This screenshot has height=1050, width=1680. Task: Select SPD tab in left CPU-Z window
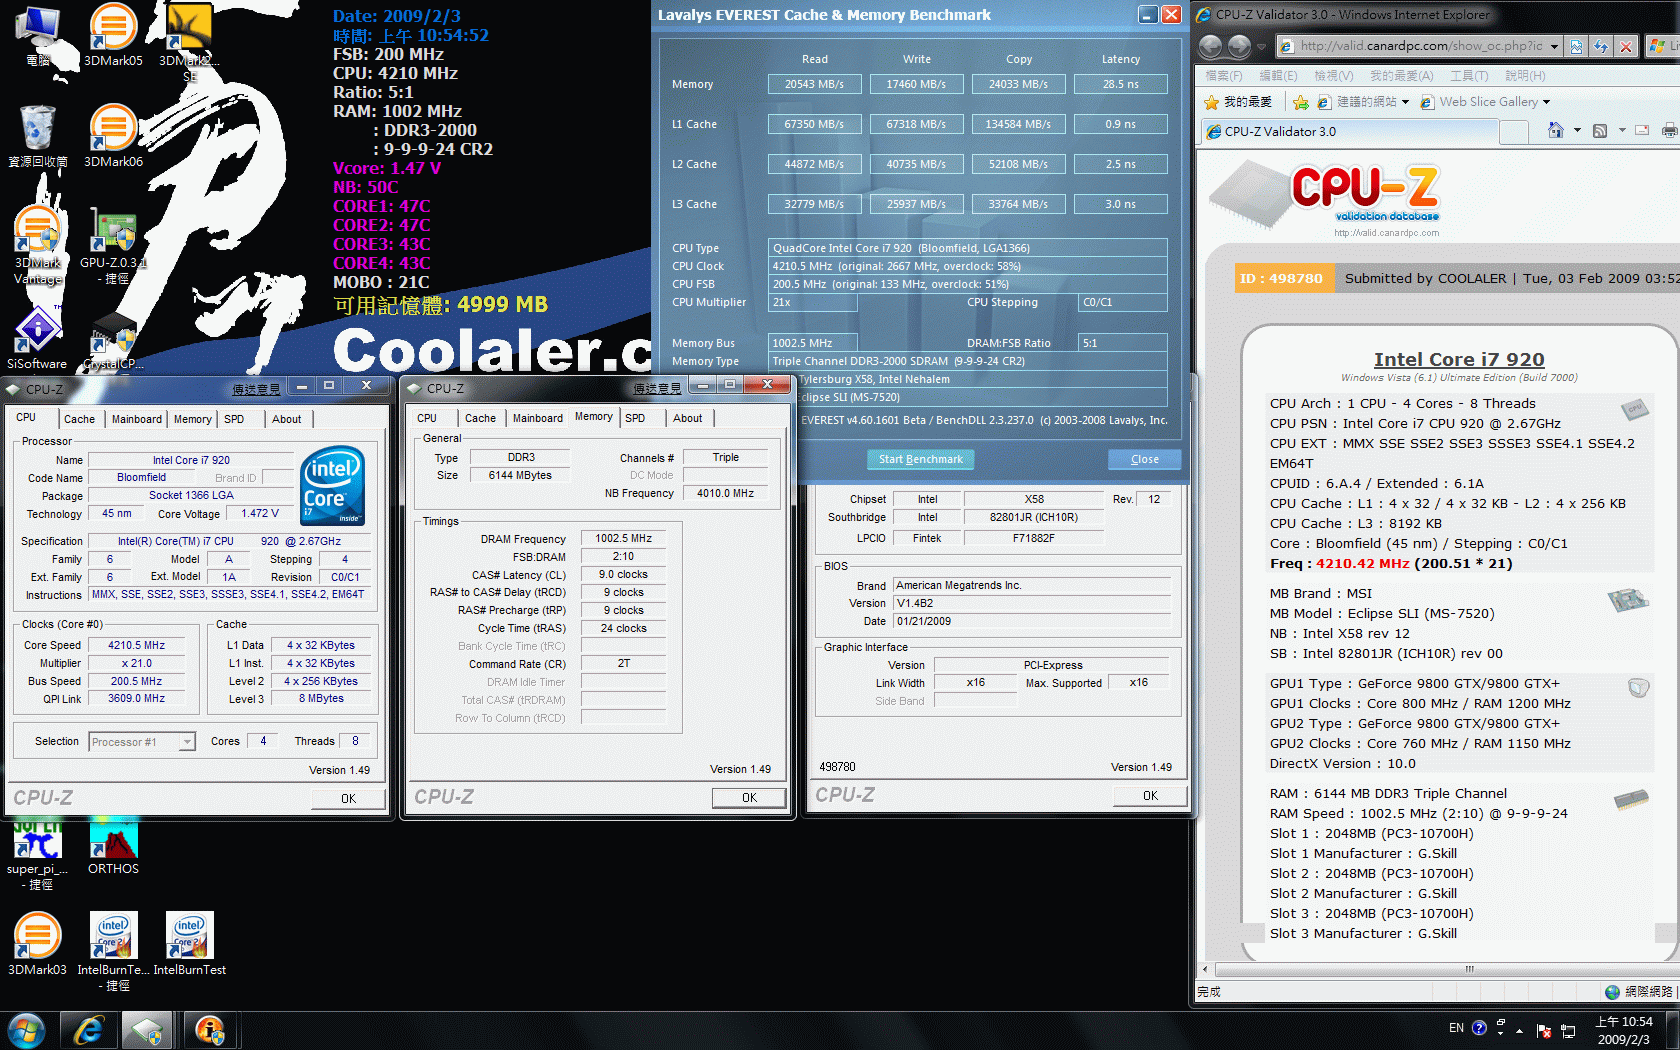click(234, 419)
